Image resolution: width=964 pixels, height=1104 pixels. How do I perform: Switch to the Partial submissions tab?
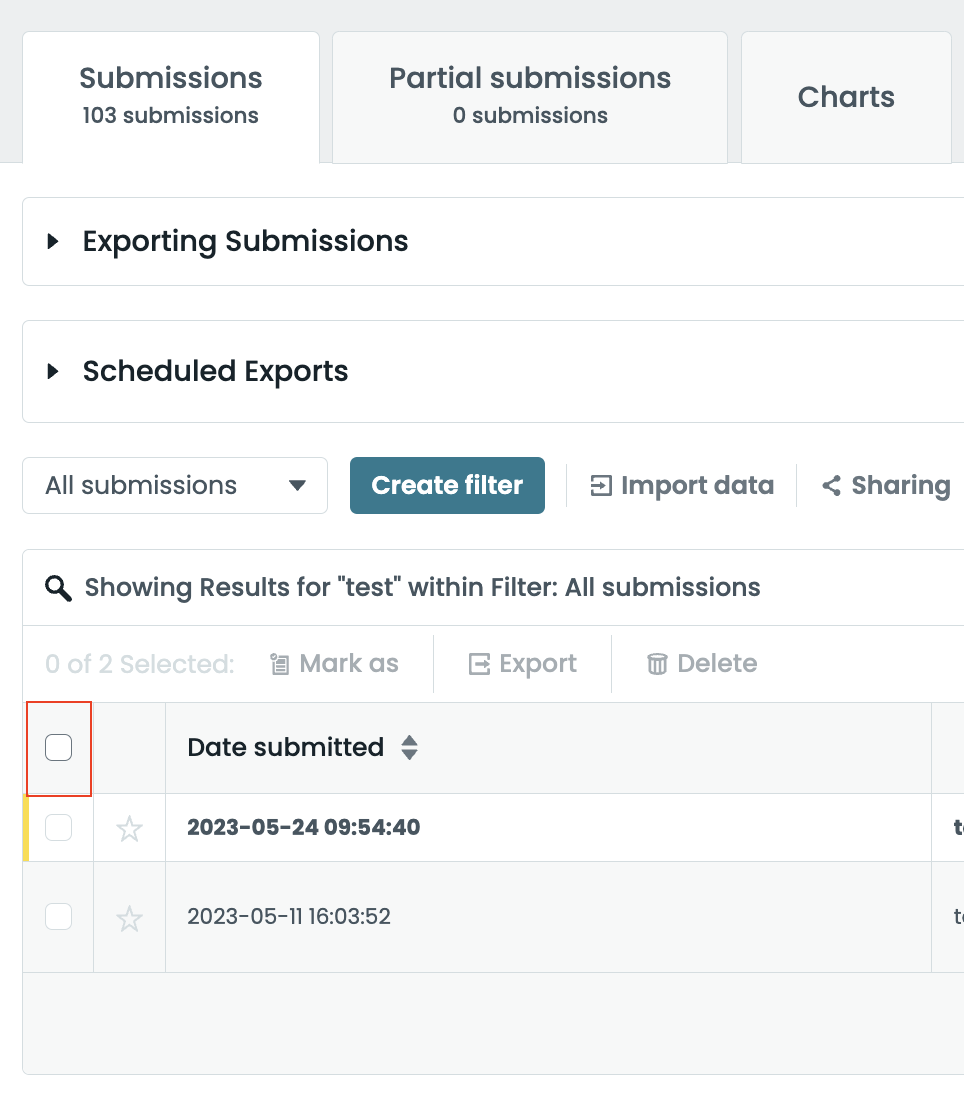pyautogui.click(x=529, y=97)
